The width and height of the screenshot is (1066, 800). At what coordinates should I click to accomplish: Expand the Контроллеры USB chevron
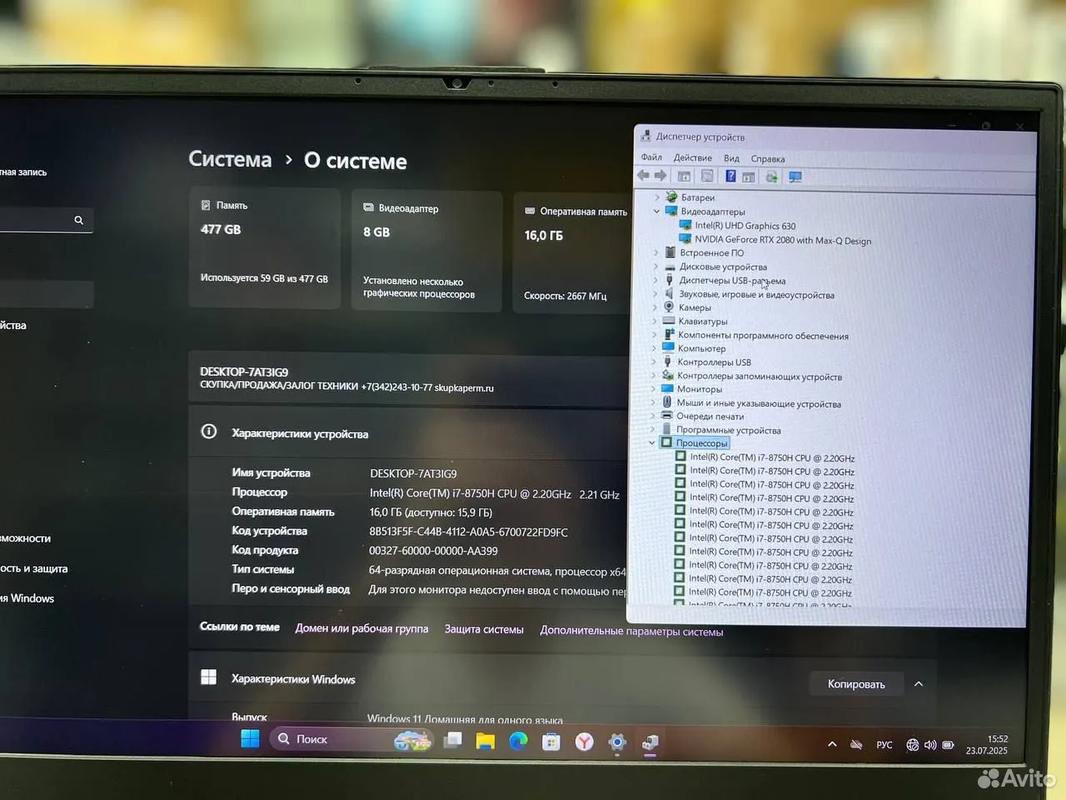(654, 362)
